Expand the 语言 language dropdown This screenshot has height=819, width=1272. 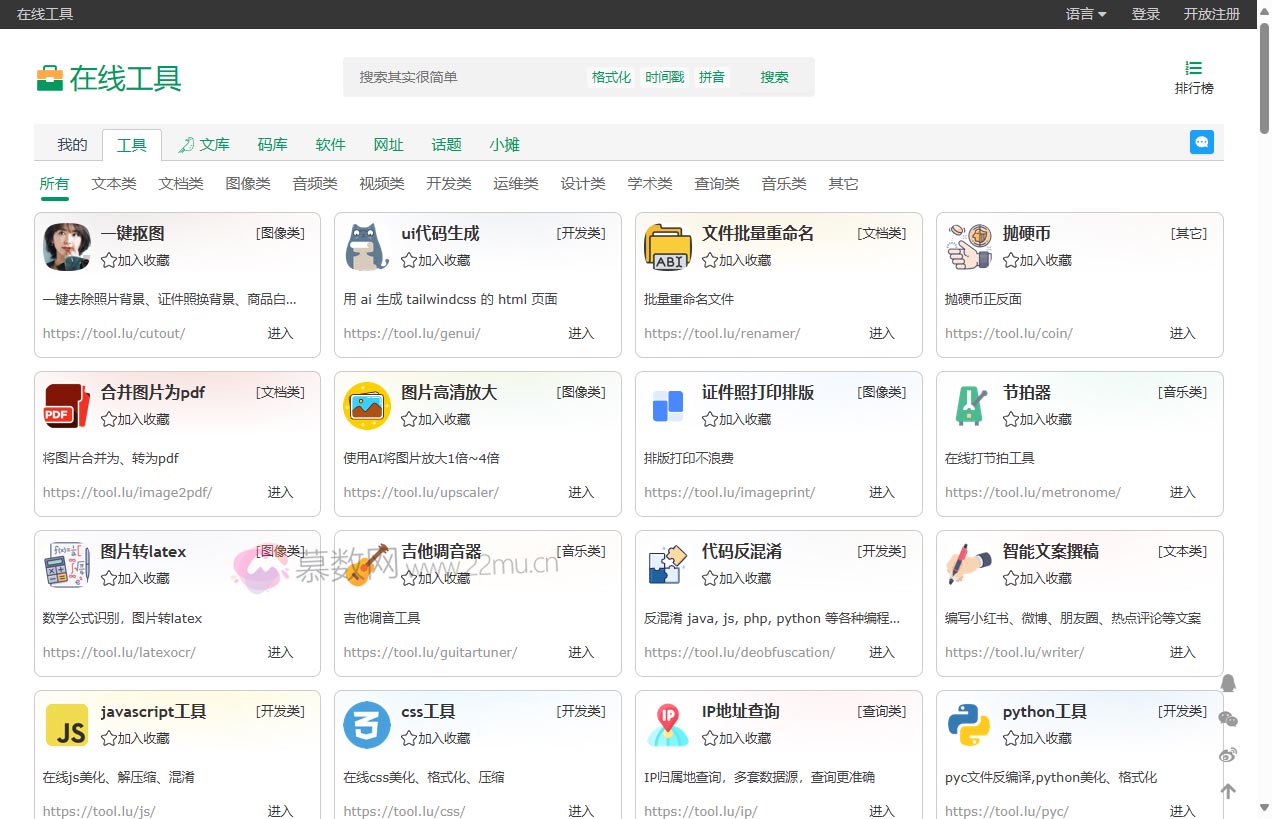pyautogui.click(x=1085, y=14)
